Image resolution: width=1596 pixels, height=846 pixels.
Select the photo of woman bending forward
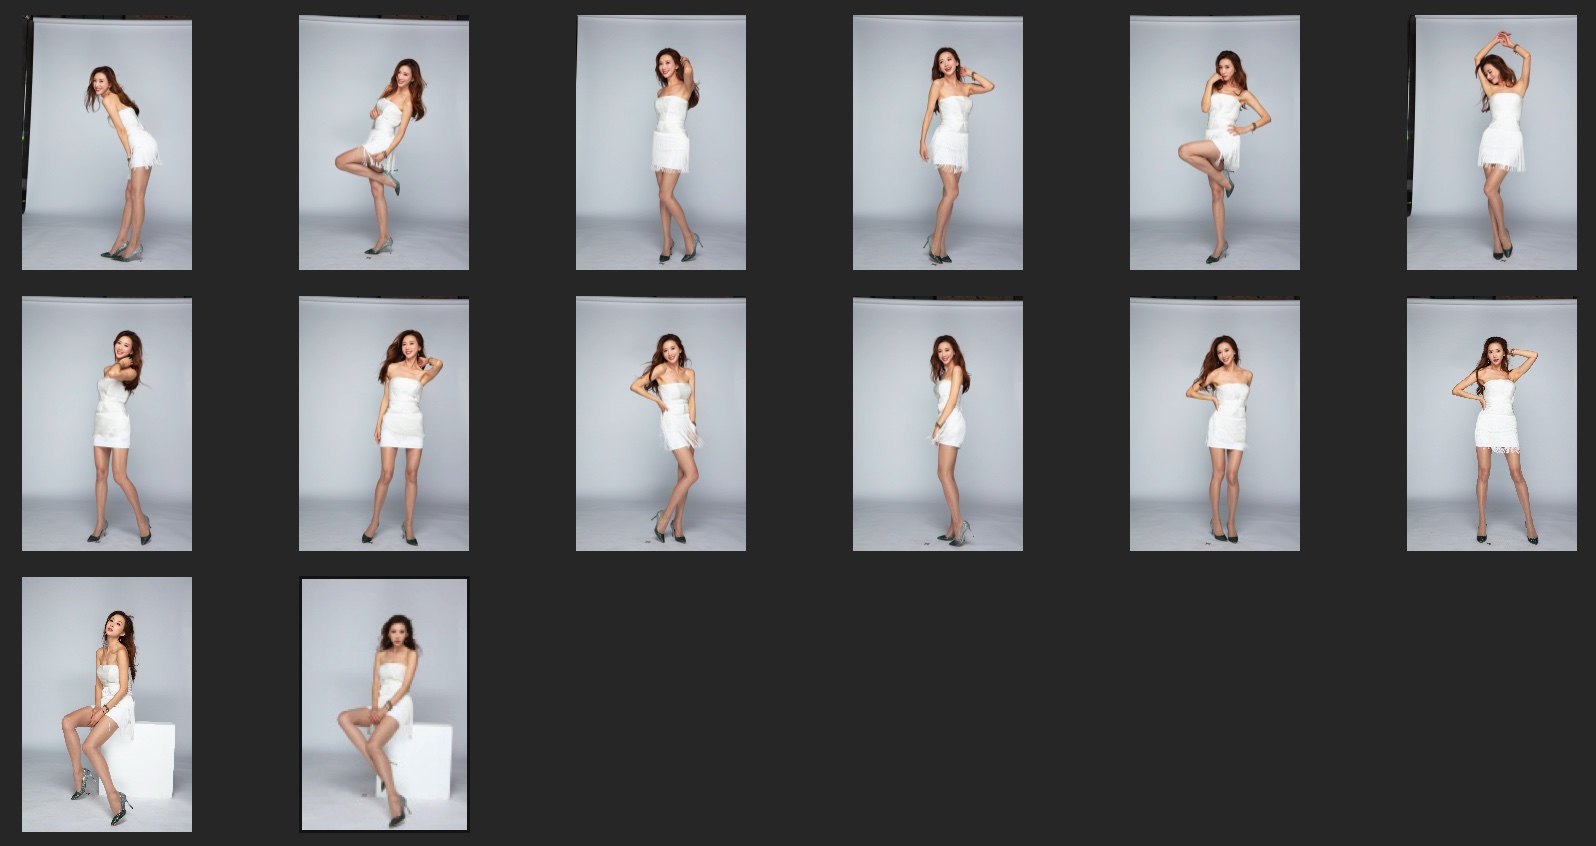tap(107, 143)
